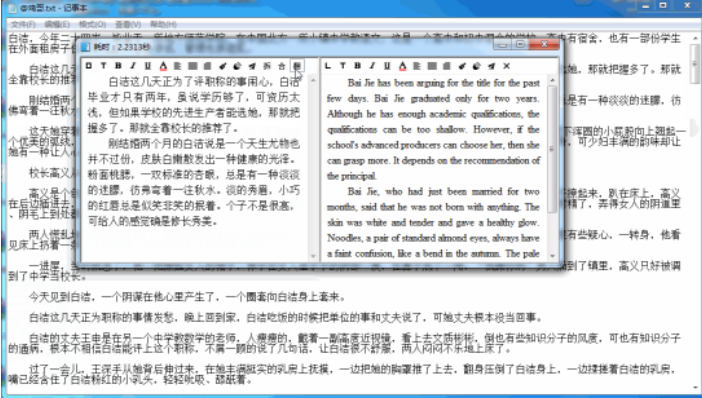The image size is (702, 398).
Task: Close the 耗时 translation window
Action: point(544,44)
